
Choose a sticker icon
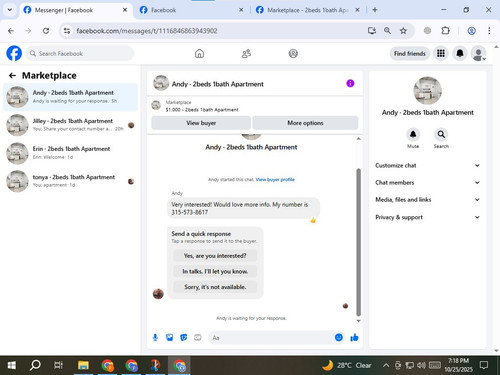184,338
